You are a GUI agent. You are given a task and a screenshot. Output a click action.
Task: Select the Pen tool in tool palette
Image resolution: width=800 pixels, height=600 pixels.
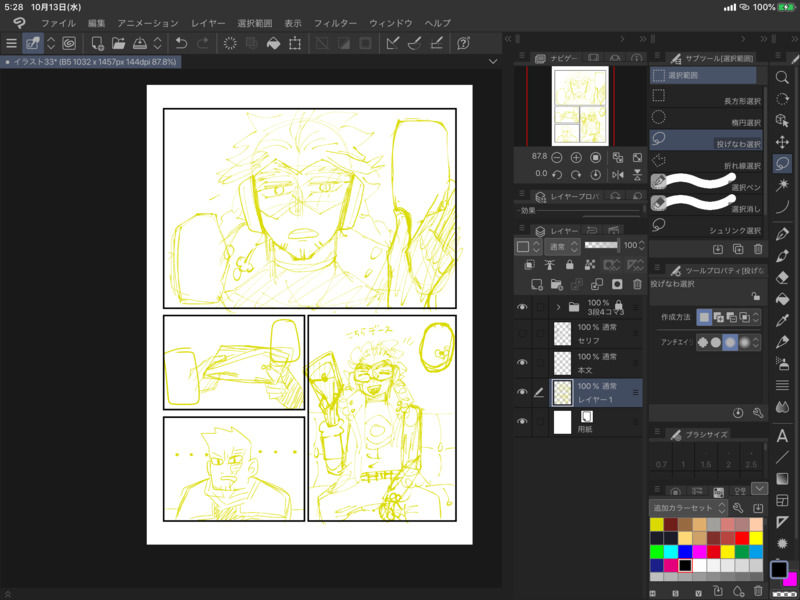tap(782, 234)
